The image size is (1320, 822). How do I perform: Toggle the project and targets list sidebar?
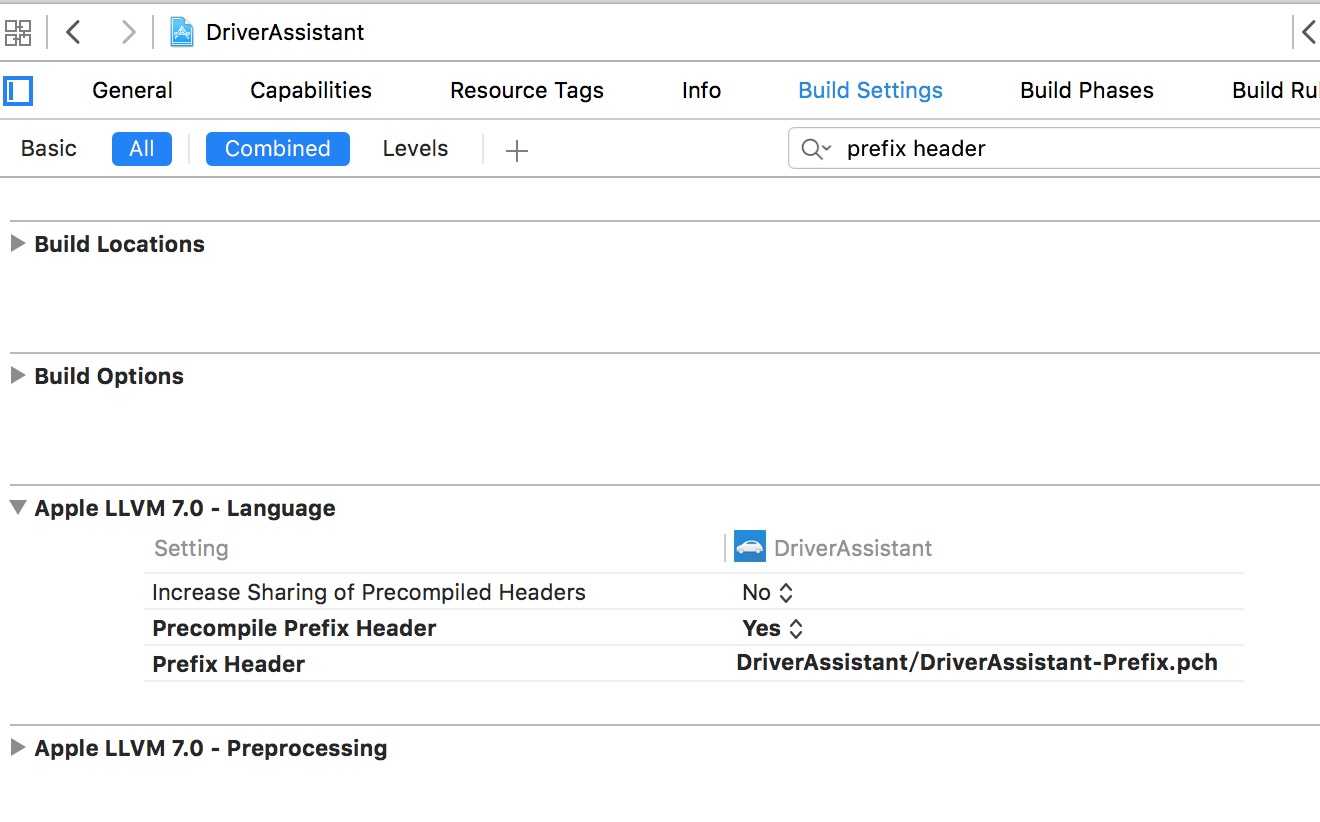pyautogui.click(x=18, y=91)
